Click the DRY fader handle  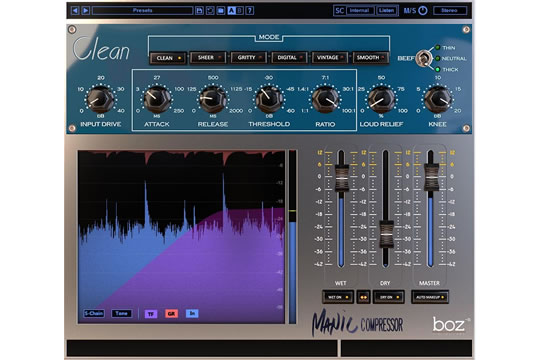(386, 235)
